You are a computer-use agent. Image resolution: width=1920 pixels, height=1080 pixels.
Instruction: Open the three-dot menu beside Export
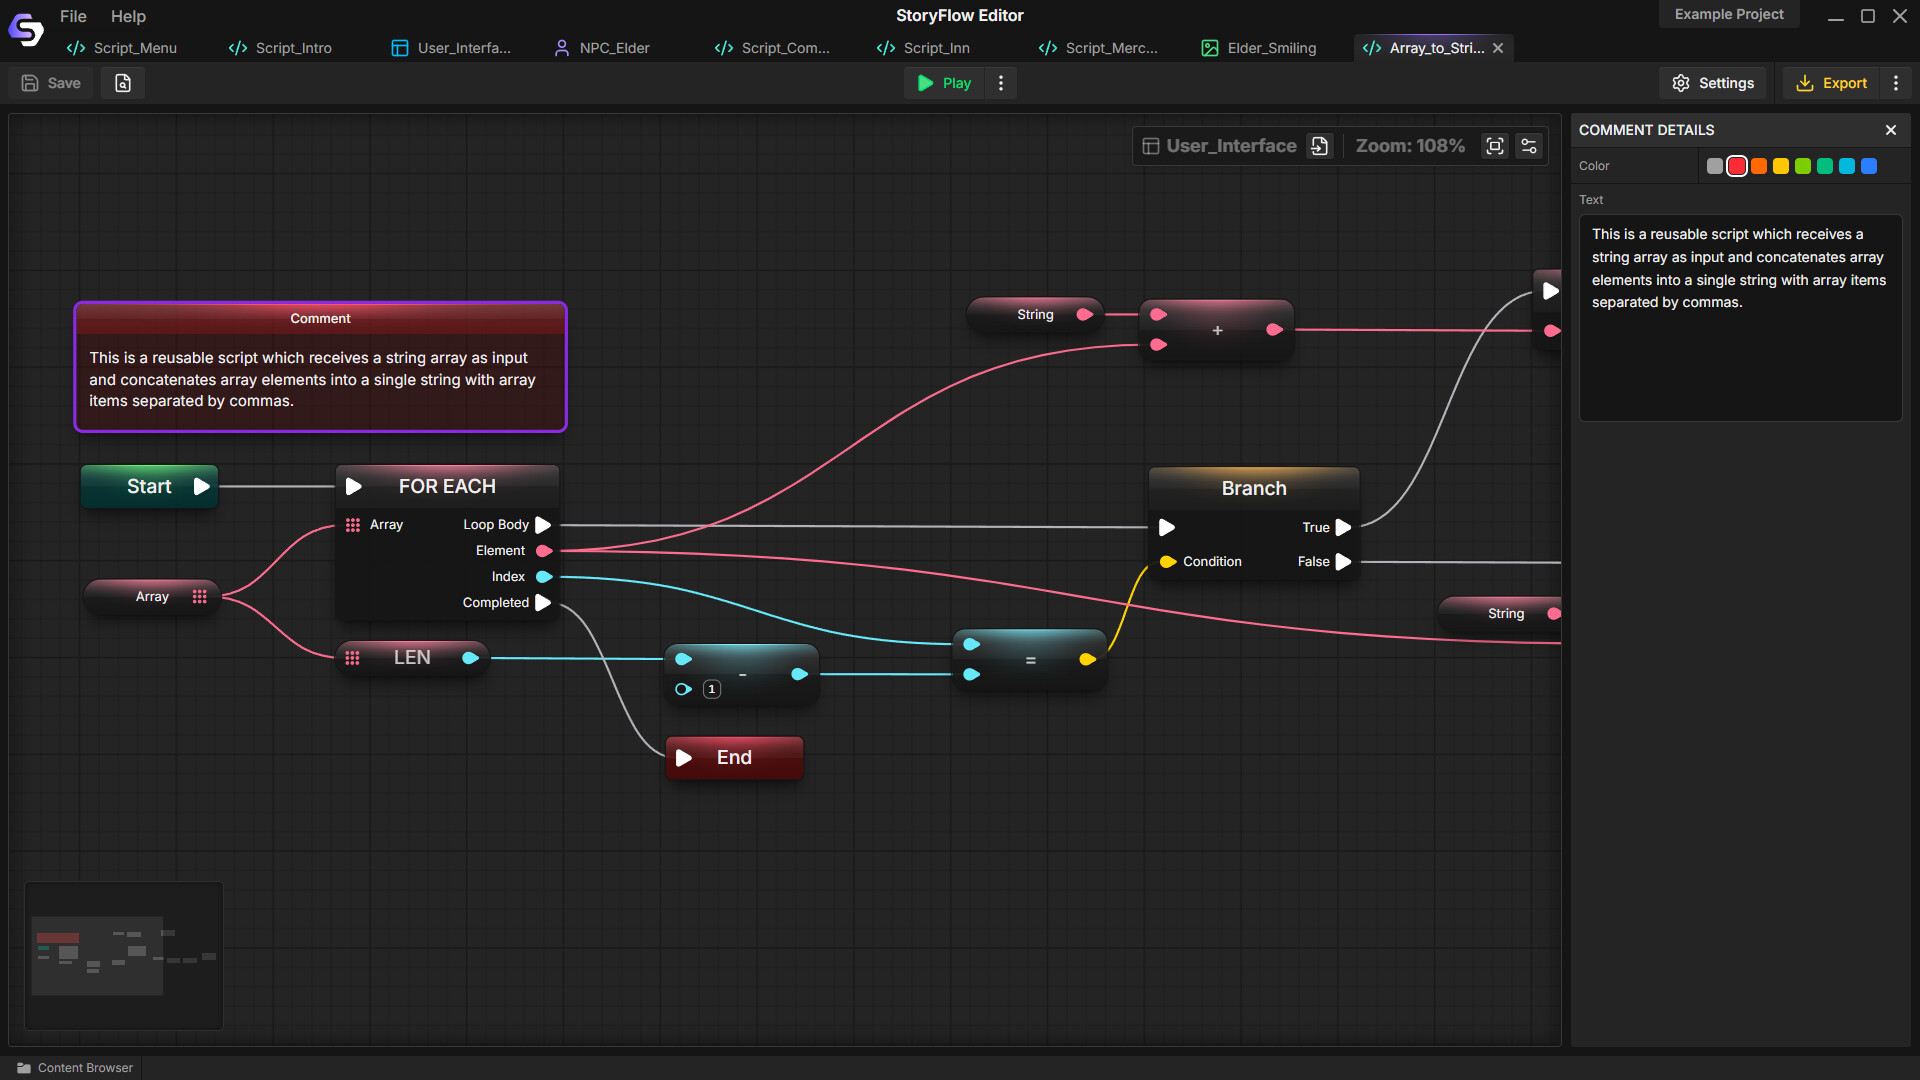1896,83
